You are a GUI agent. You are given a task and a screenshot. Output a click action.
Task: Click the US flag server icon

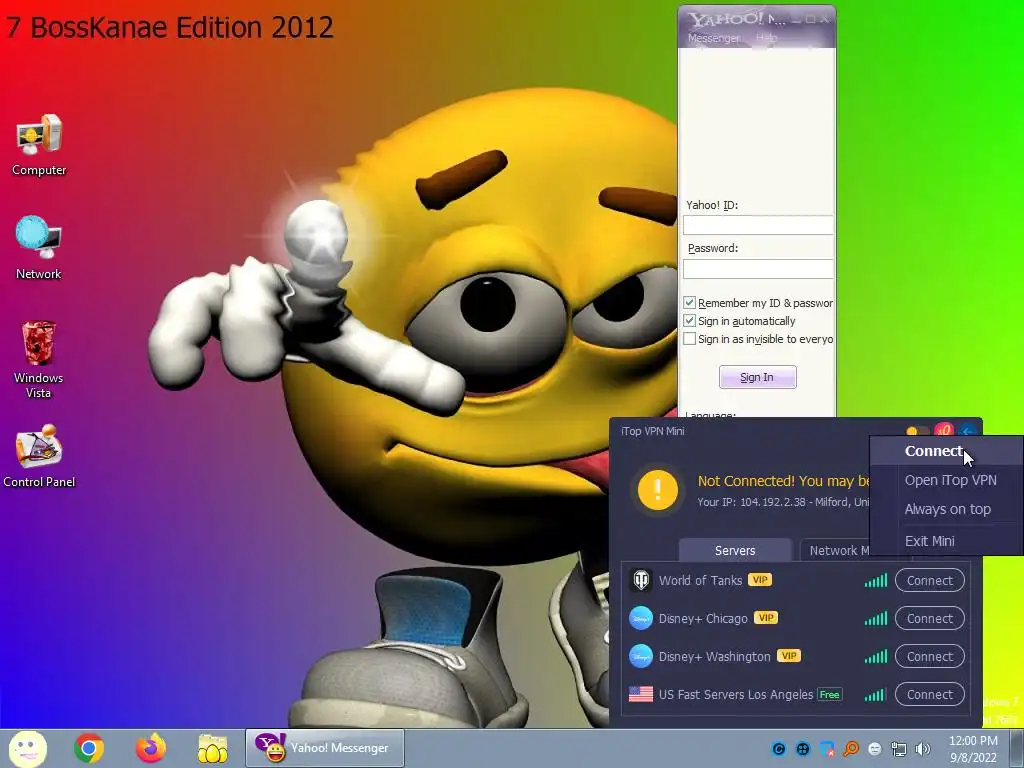coord(641,694)
